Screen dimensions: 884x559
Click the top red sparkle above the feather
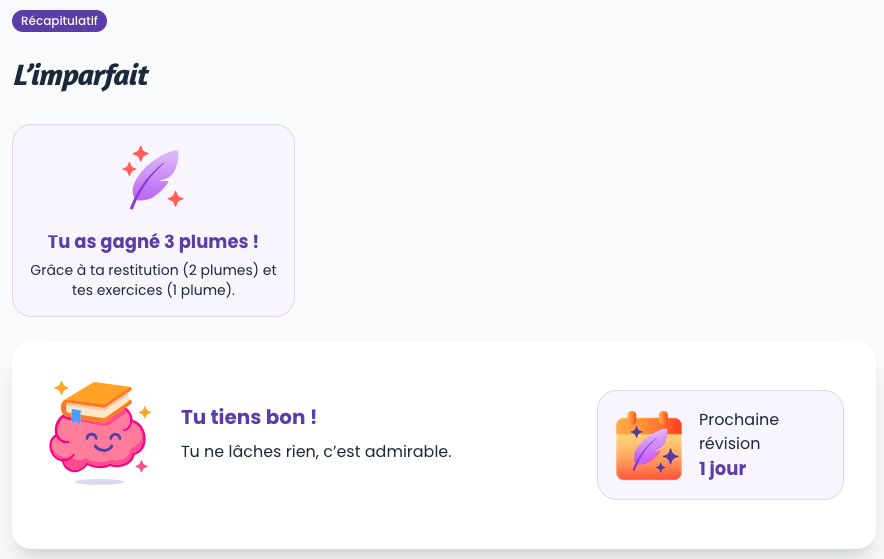(x=141, y=153)
